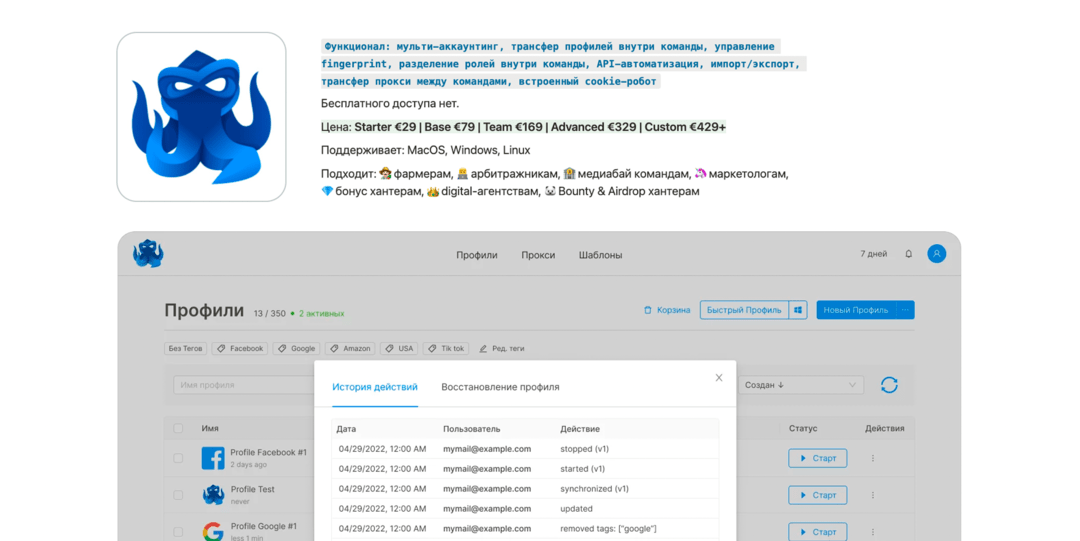Click the Имя профиля search field
This screenshot has width=1080, height=541.
(245, 385)
